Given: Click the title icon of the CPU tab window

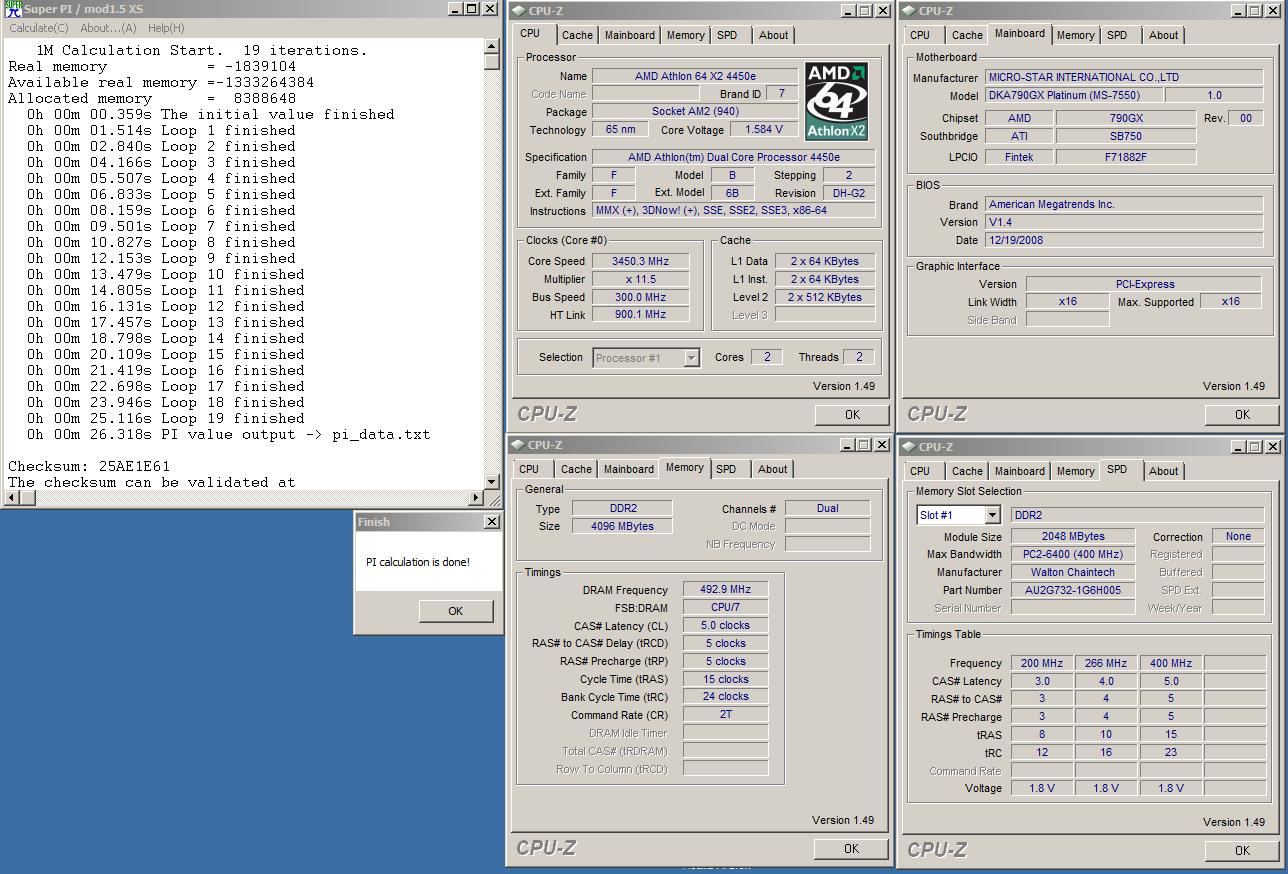Looking at the screenshot, I should click(517, 10).
